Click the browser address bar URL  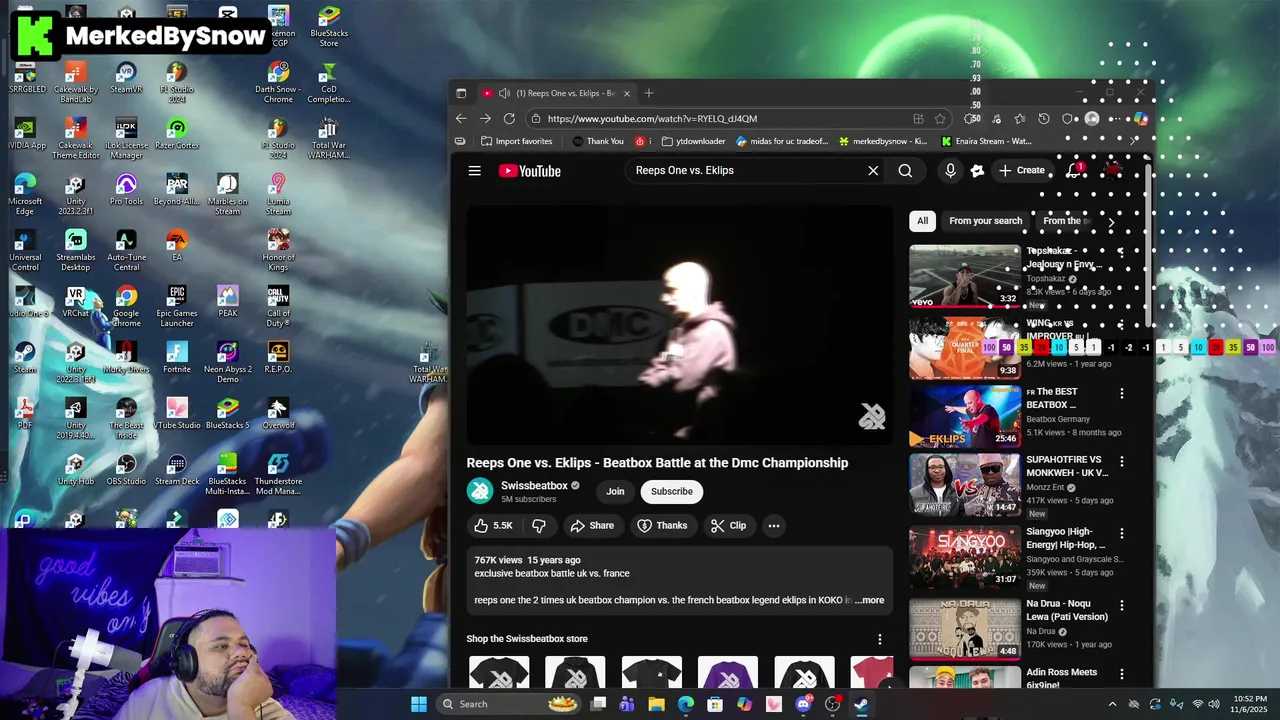[652, 119]
